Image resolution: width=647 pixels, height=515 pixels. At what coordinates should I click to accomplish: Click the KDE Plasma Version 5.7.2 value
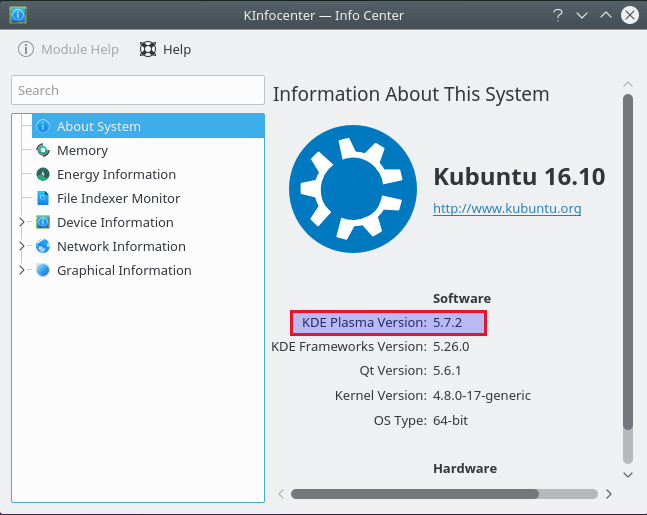(447, 323)
